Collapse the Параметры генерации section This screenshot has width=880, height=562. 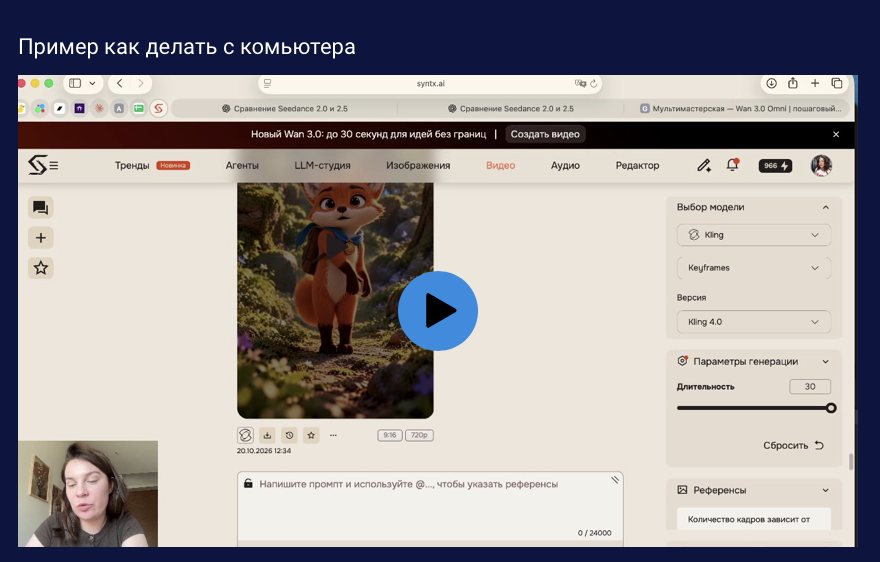[826, 362]
